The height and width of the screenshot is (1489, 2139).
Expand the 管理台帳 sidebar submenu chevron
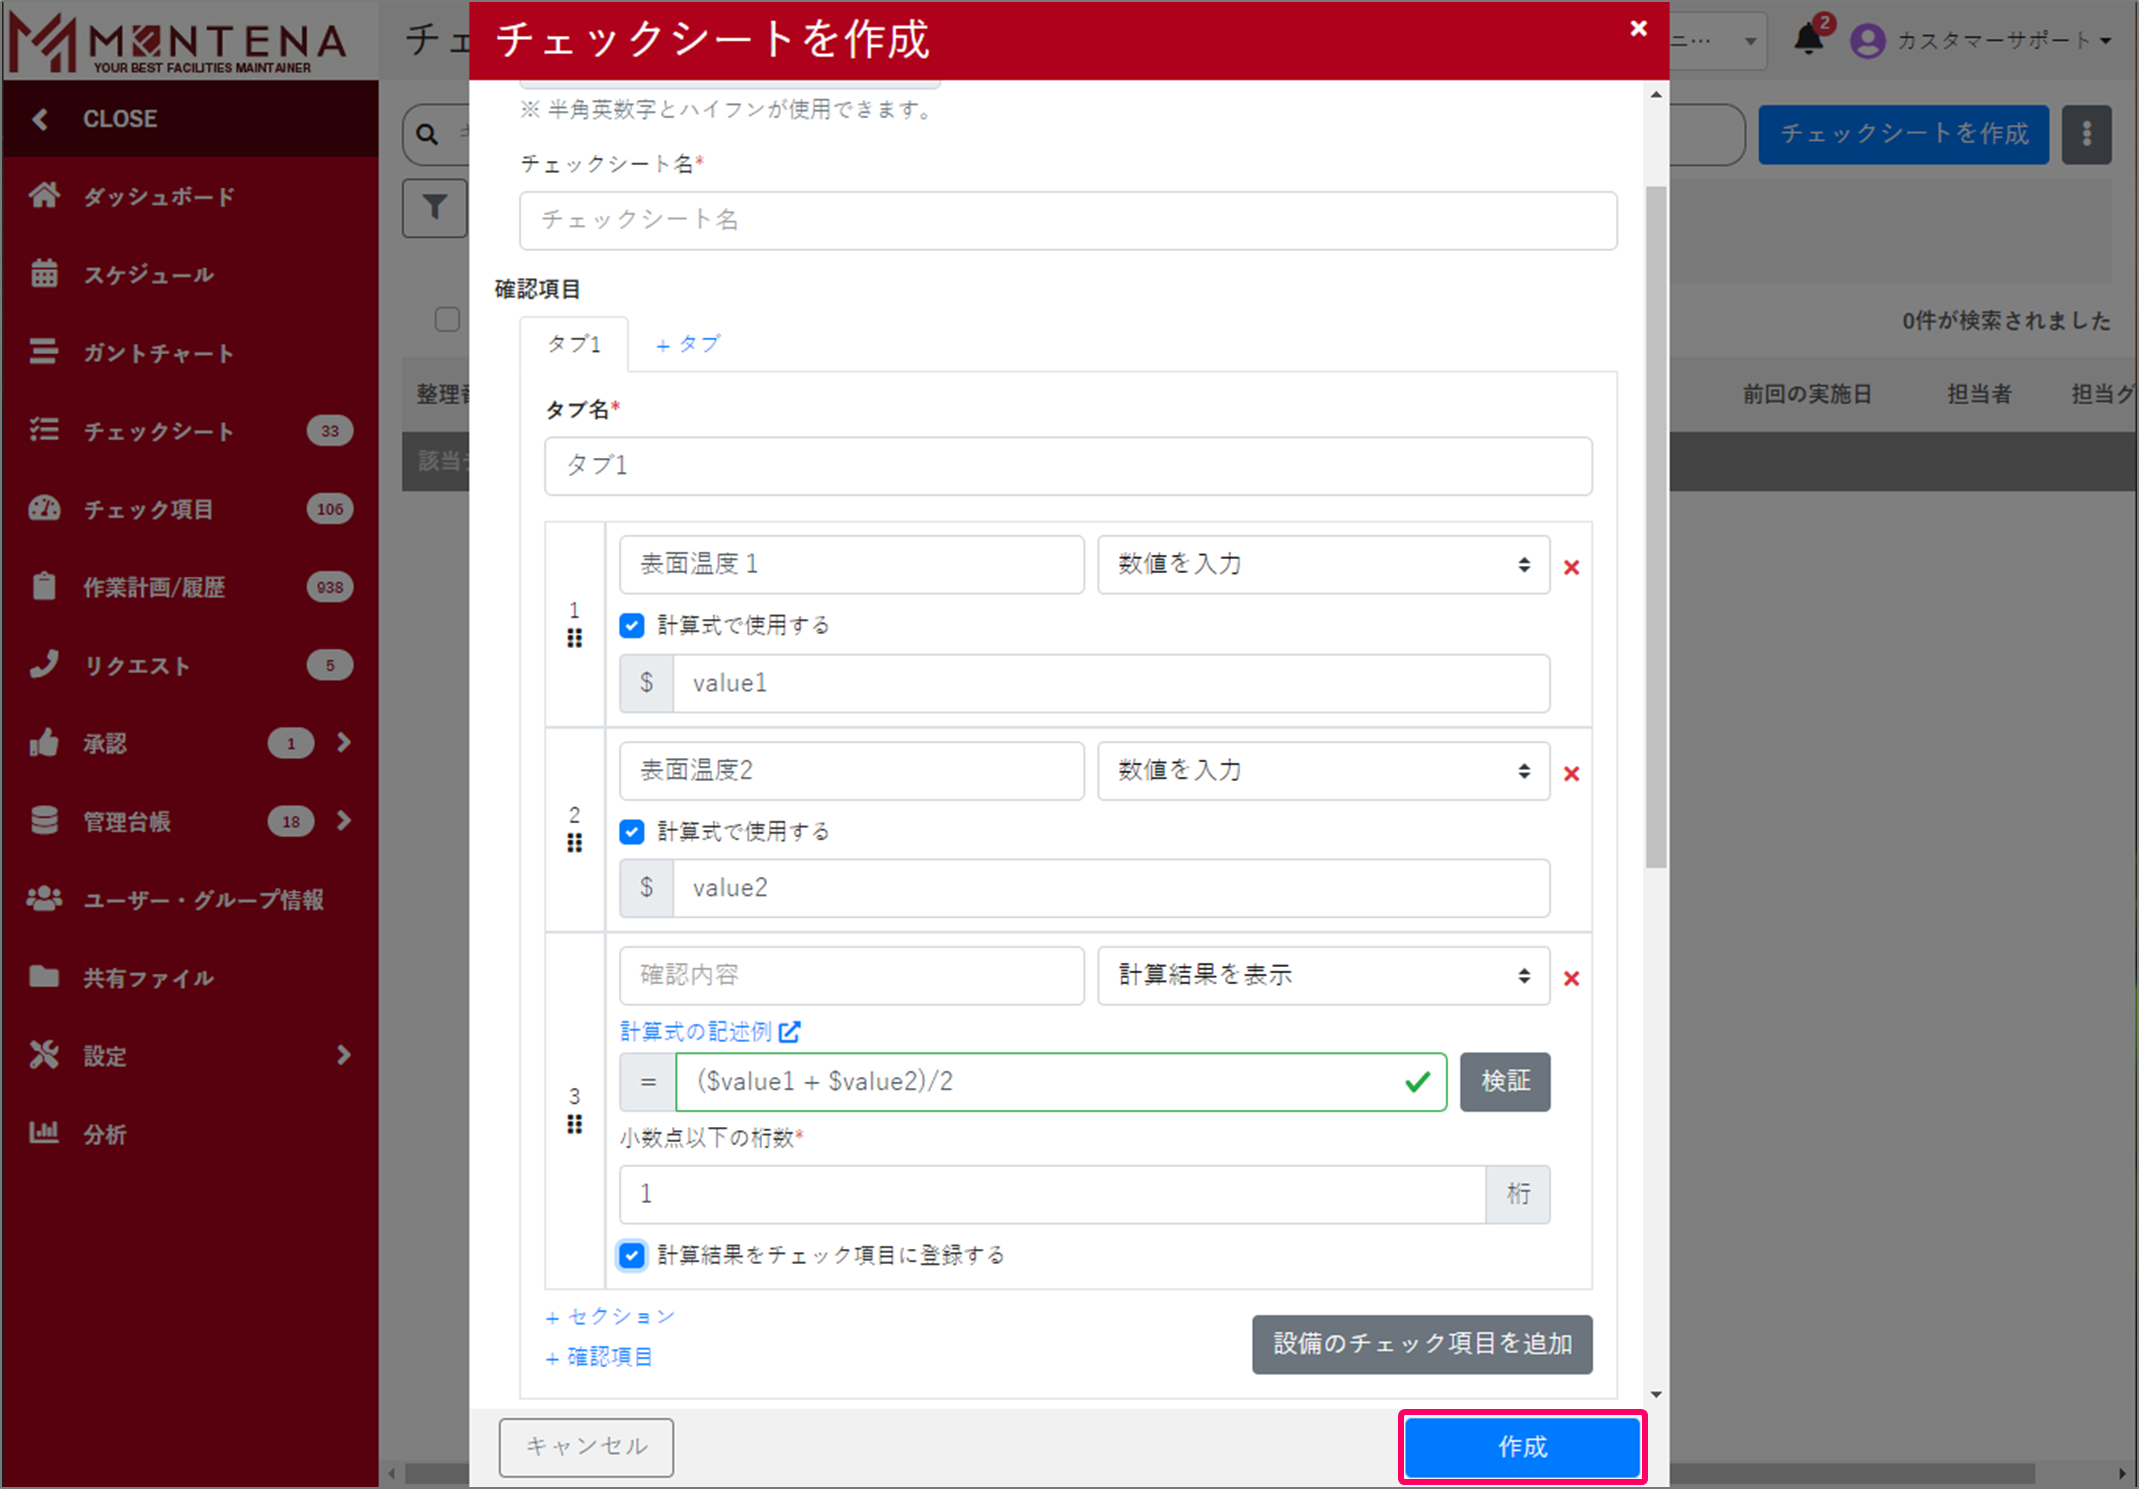(344, 821)
